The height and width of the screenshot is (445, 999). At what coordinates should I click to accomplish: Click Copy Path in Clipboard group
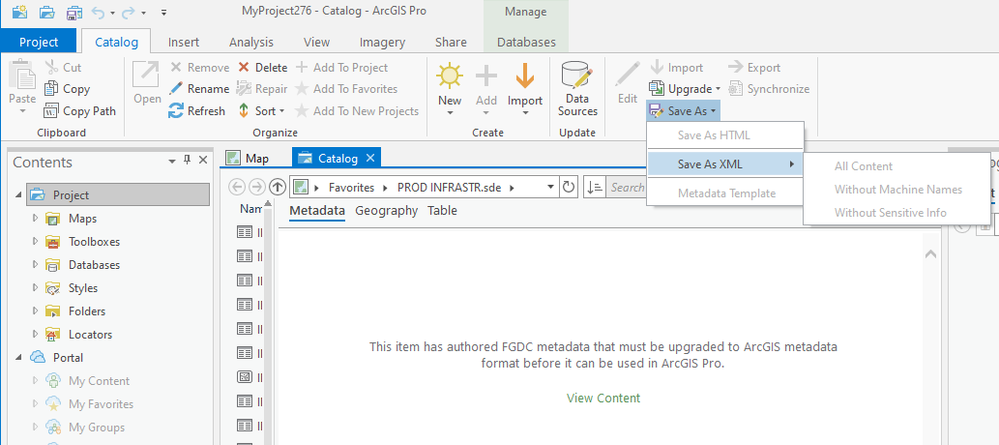[x=80, y=111]
